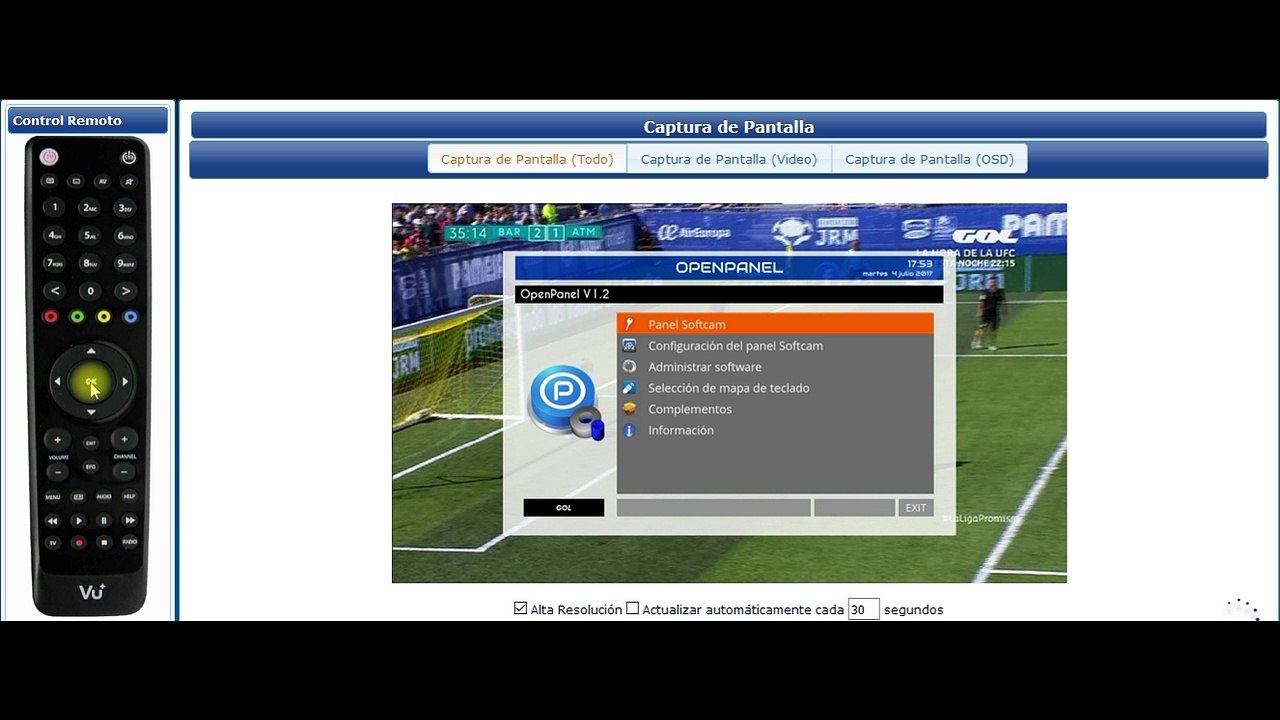This screenshot has width=1280, height=720.
Task: Click the rewind button on the remote
Action: pos(52,521)
